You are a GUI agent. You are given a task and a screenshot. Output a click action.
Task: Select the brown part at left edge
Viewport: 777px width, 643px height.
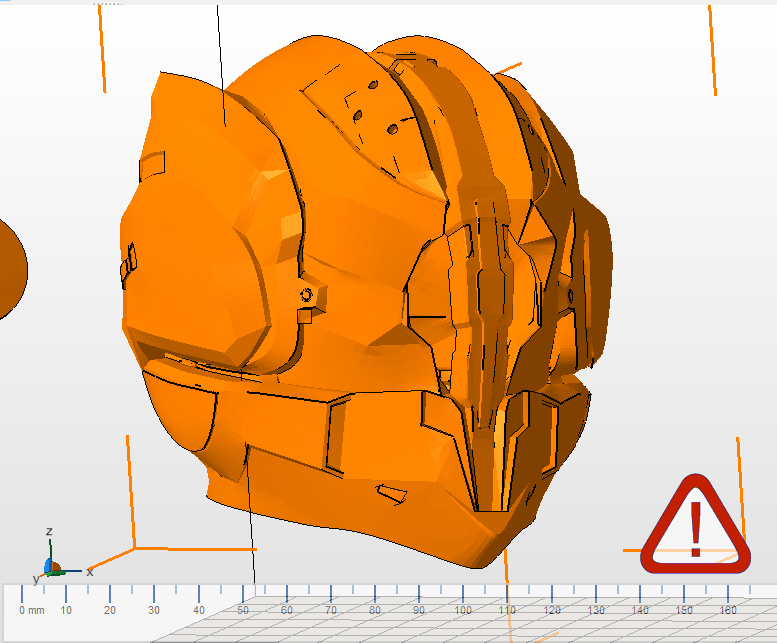pos(12,269)
